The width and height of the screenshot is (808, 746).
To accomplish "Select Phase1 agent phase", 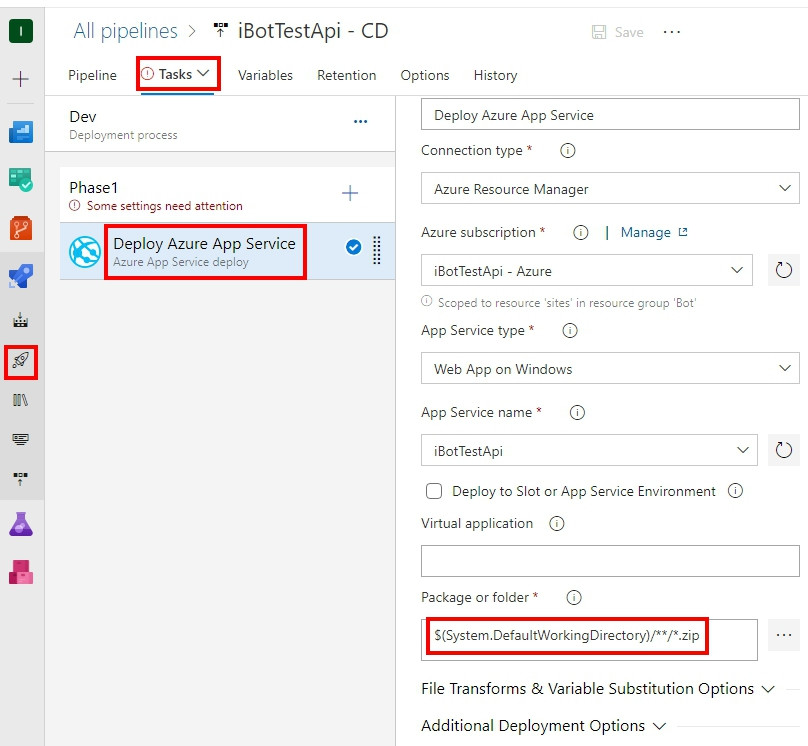I will [x=227, y=195].
